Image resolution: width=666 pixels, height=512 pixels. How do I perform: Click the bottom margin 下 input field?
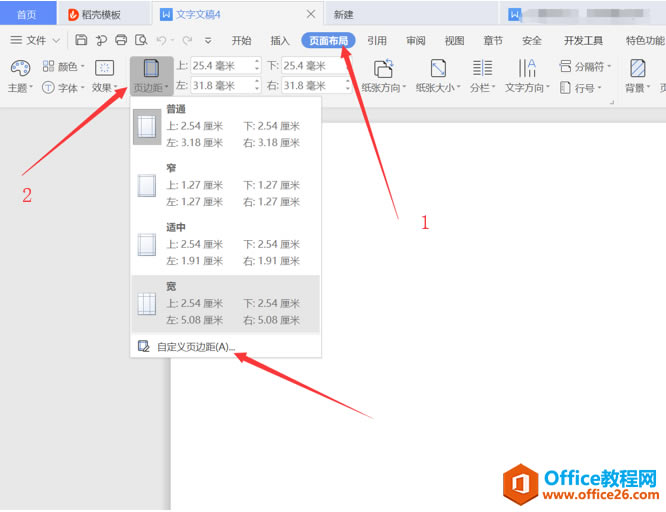312,65
